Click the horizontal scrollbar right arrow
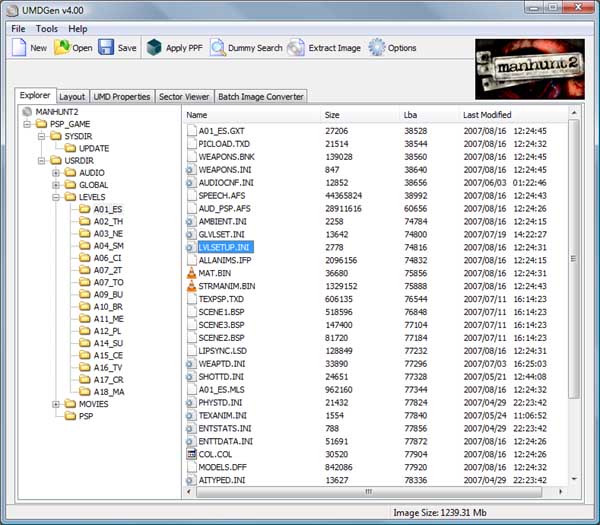The image size is (600, 525). tap(561, 492)
